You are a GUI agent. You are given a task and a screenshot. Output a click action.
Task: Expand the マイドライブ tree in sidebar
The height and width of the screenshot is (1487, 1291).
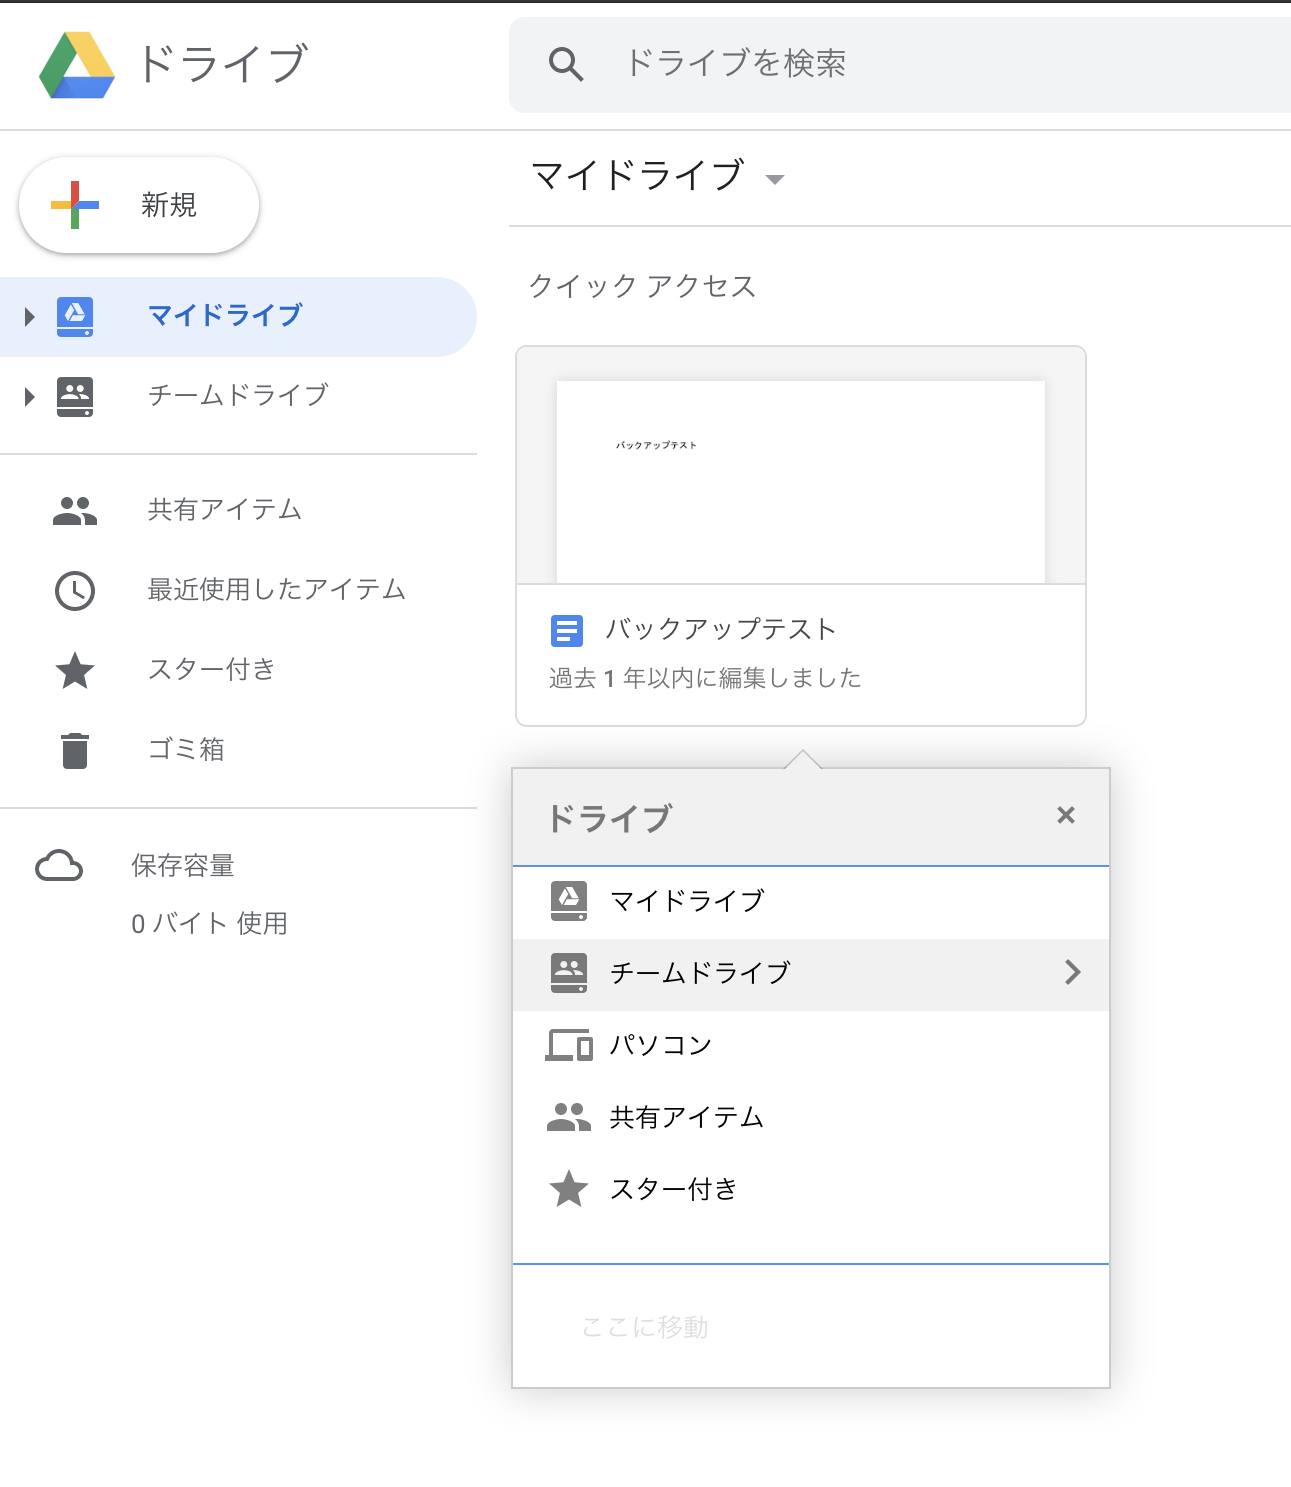coord(29,317)
